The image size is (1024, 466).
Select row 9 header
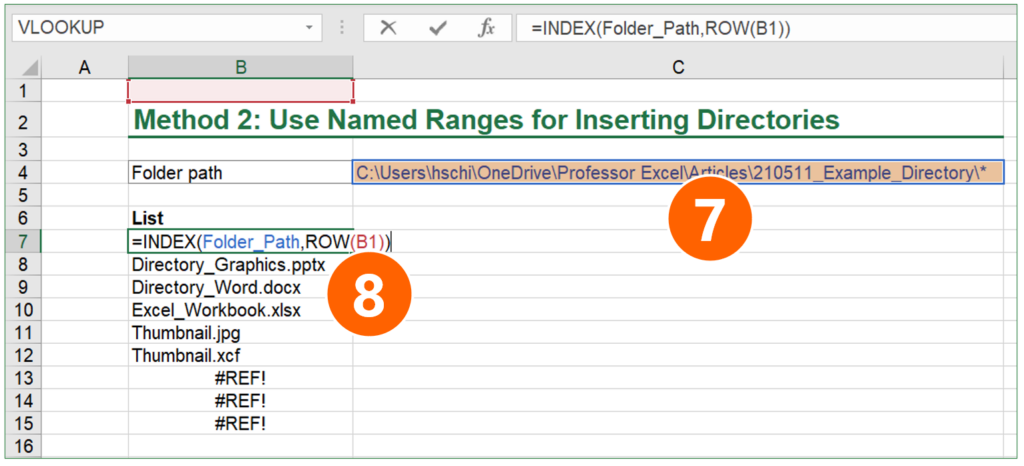(23, 287)
